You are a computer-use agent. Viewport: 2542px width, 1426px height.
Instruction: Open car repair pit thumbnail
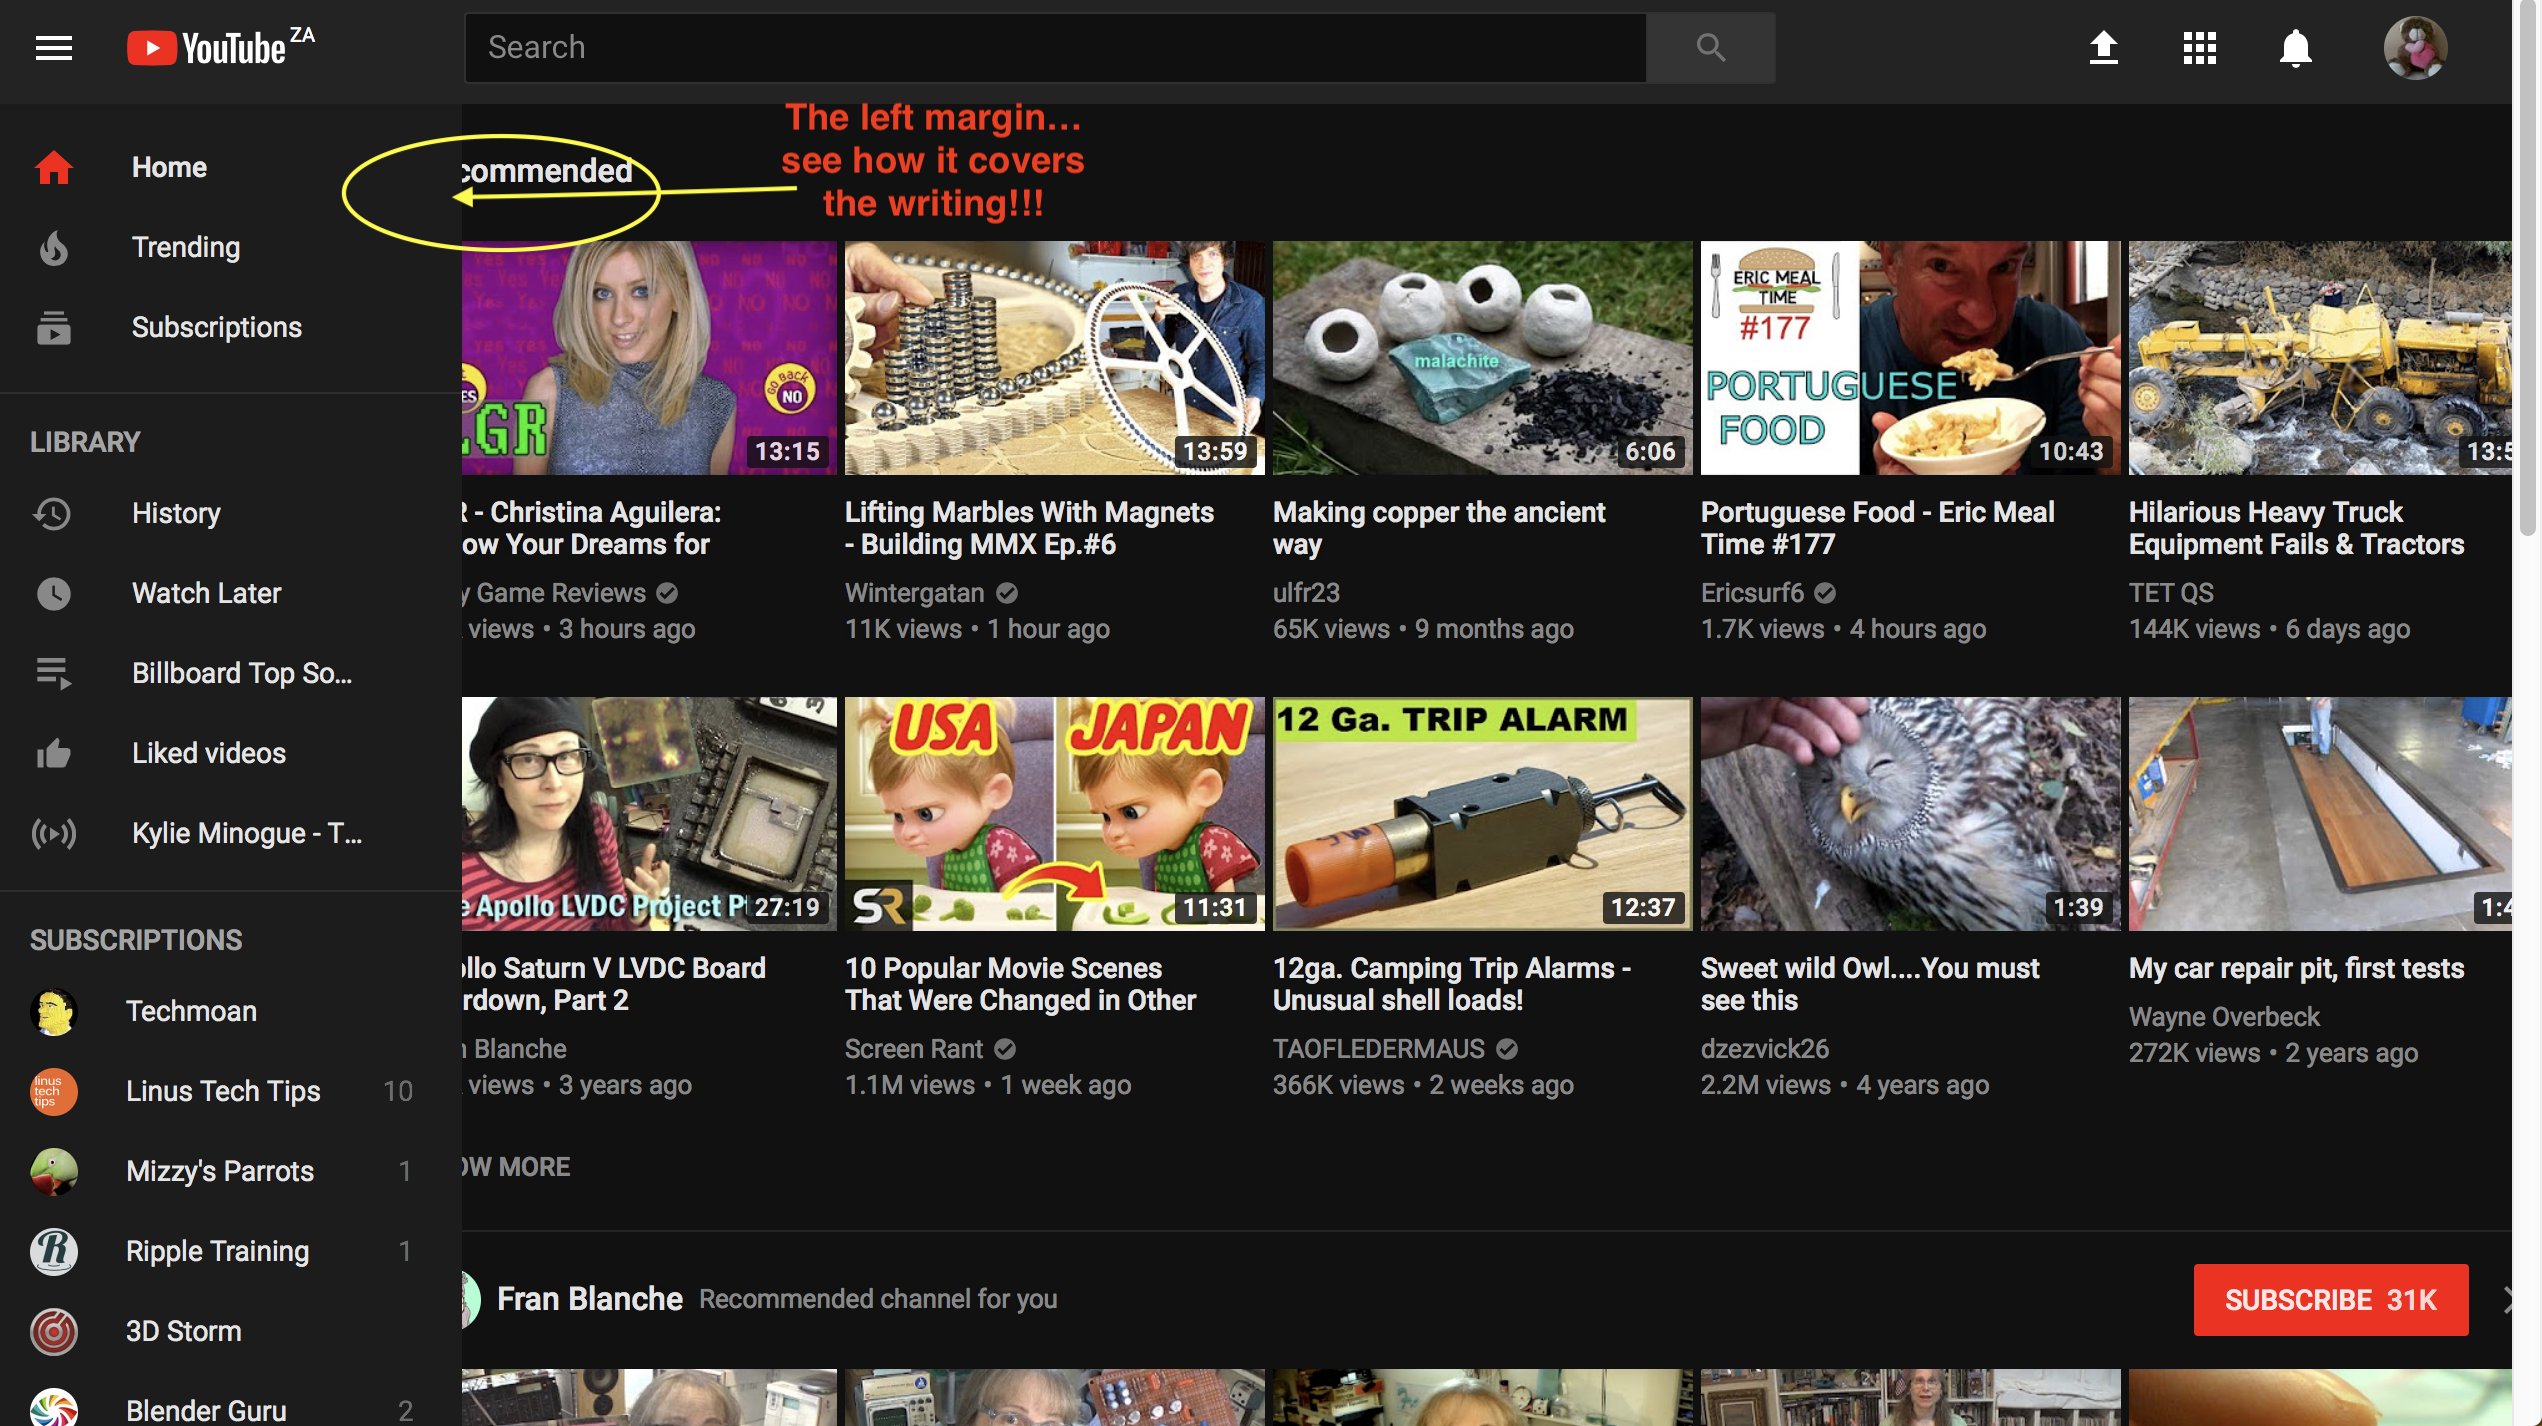click(2320, 813)
